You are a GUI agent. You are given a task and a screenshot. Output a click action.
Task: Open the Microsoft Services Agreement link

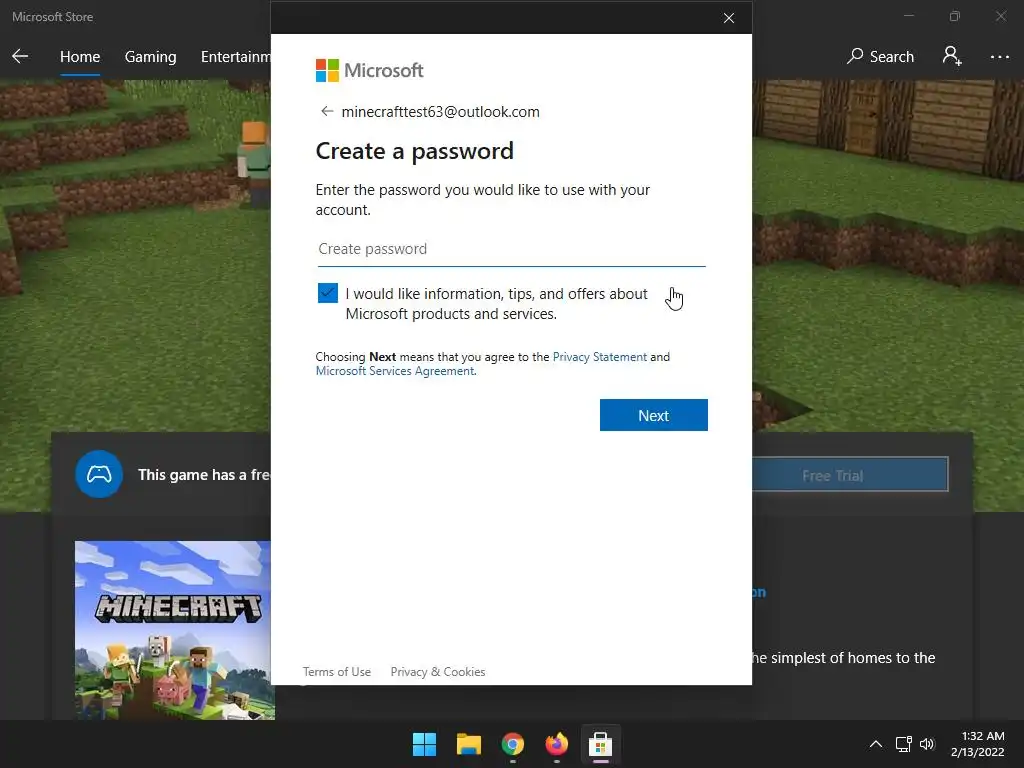point(395,371)
